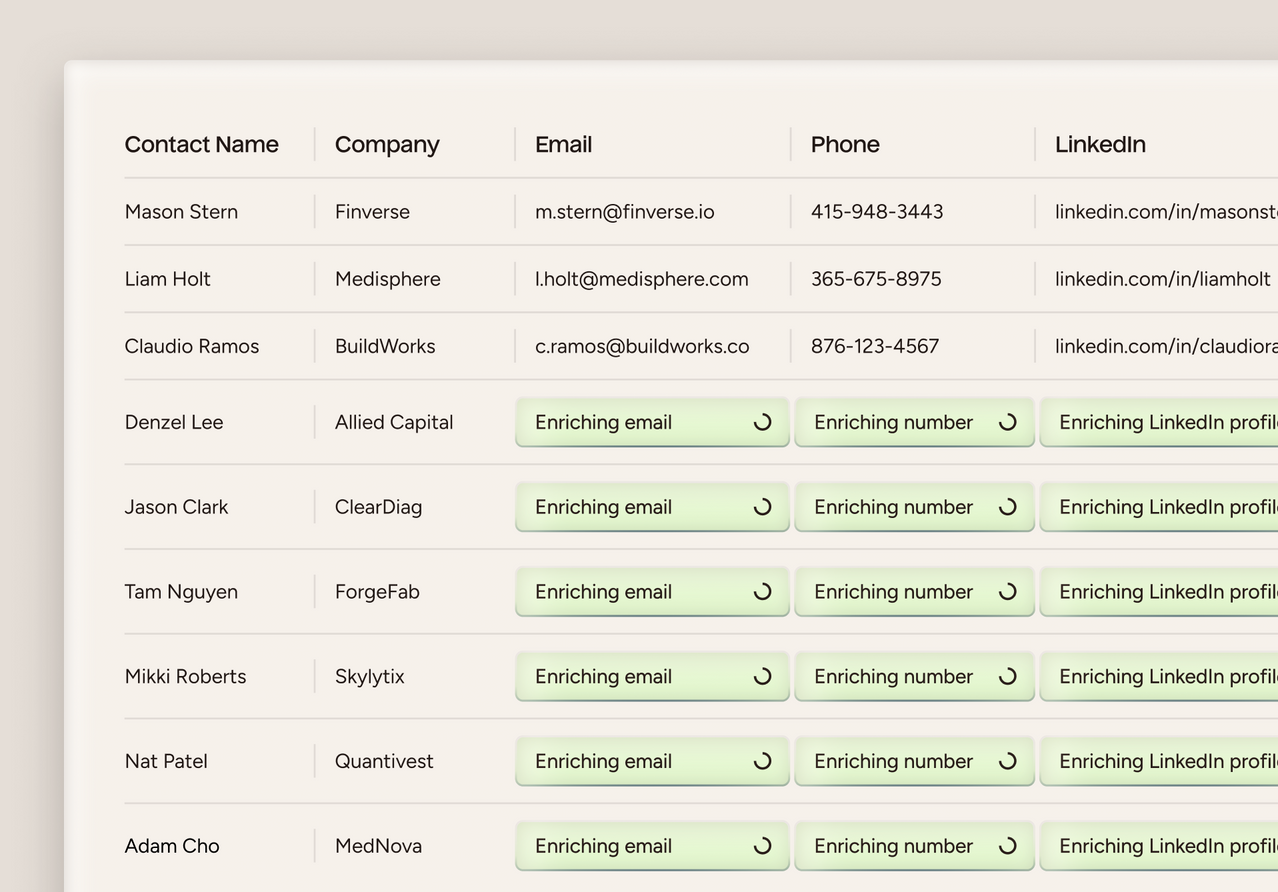Viewport: 1278px width, 892px height.
Task: Select the Quantivest company cell
Action: point(384,761)
